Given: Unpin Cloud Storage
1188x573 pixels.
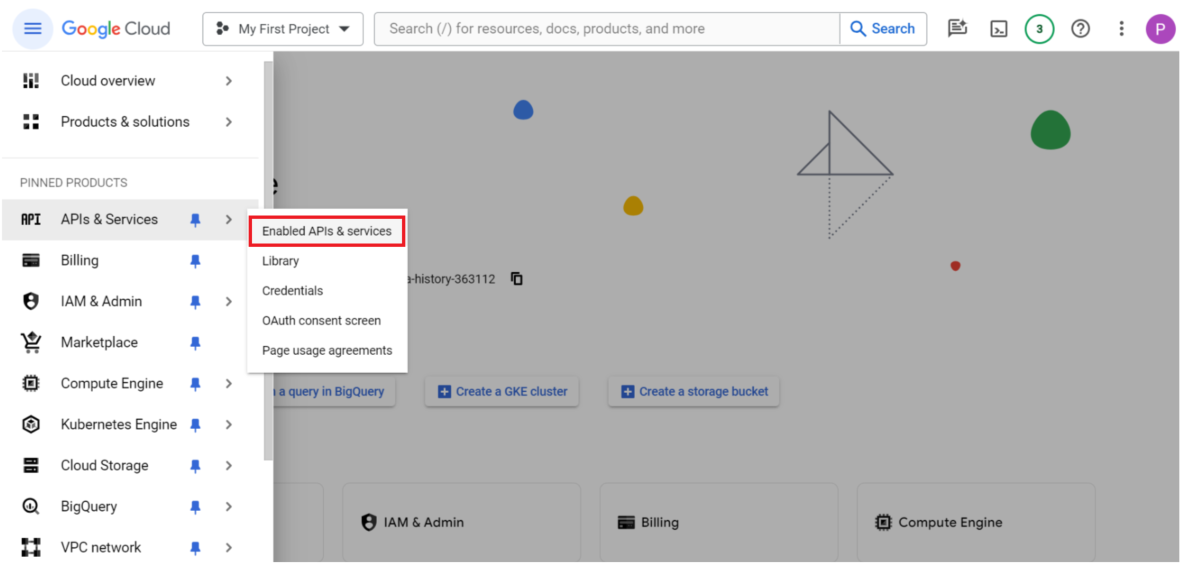Looking at the screenshot, I should click(195, 465).
